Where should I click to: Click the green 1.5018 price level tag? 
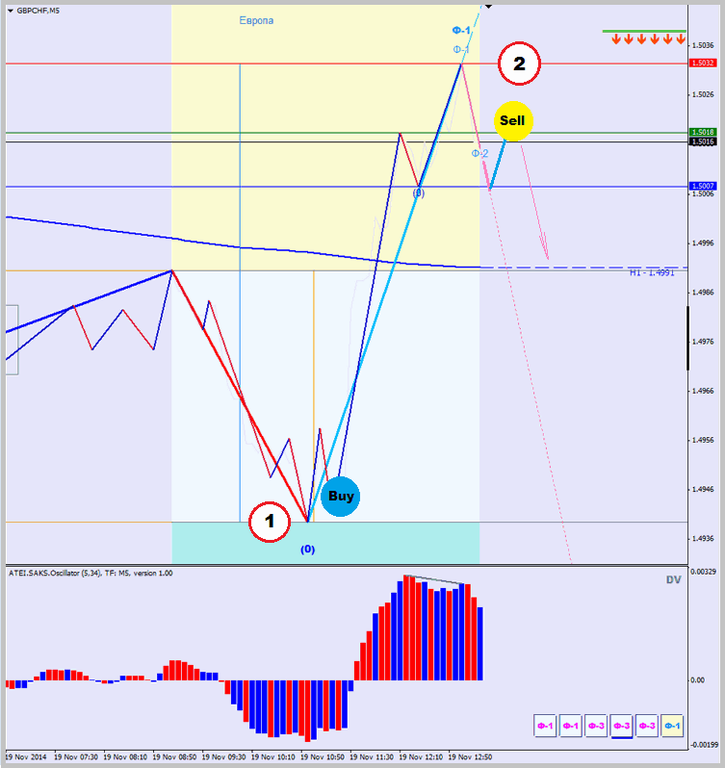click(703, 132)
